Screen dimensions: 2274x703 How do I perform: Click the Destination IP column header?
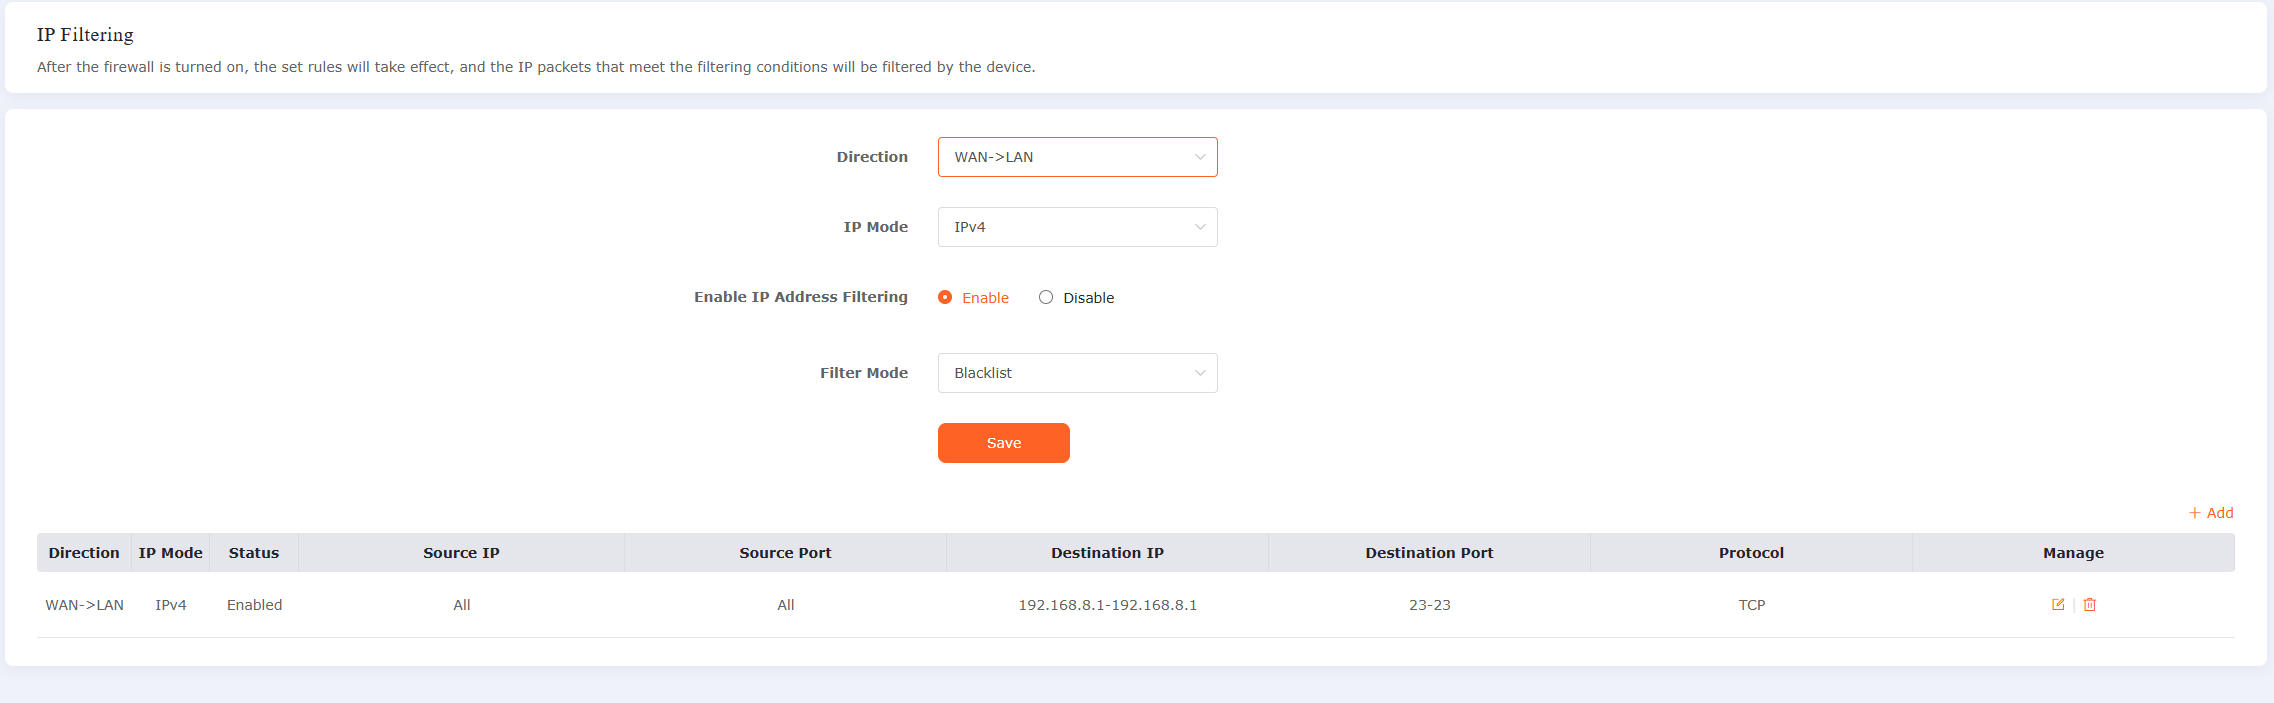pyautogui.click(x=1107, y=553)
